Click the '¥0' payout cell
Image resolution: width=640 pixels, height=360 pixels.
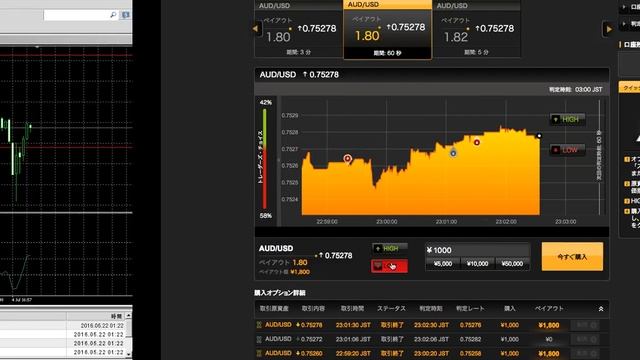(x=549, y=339)
